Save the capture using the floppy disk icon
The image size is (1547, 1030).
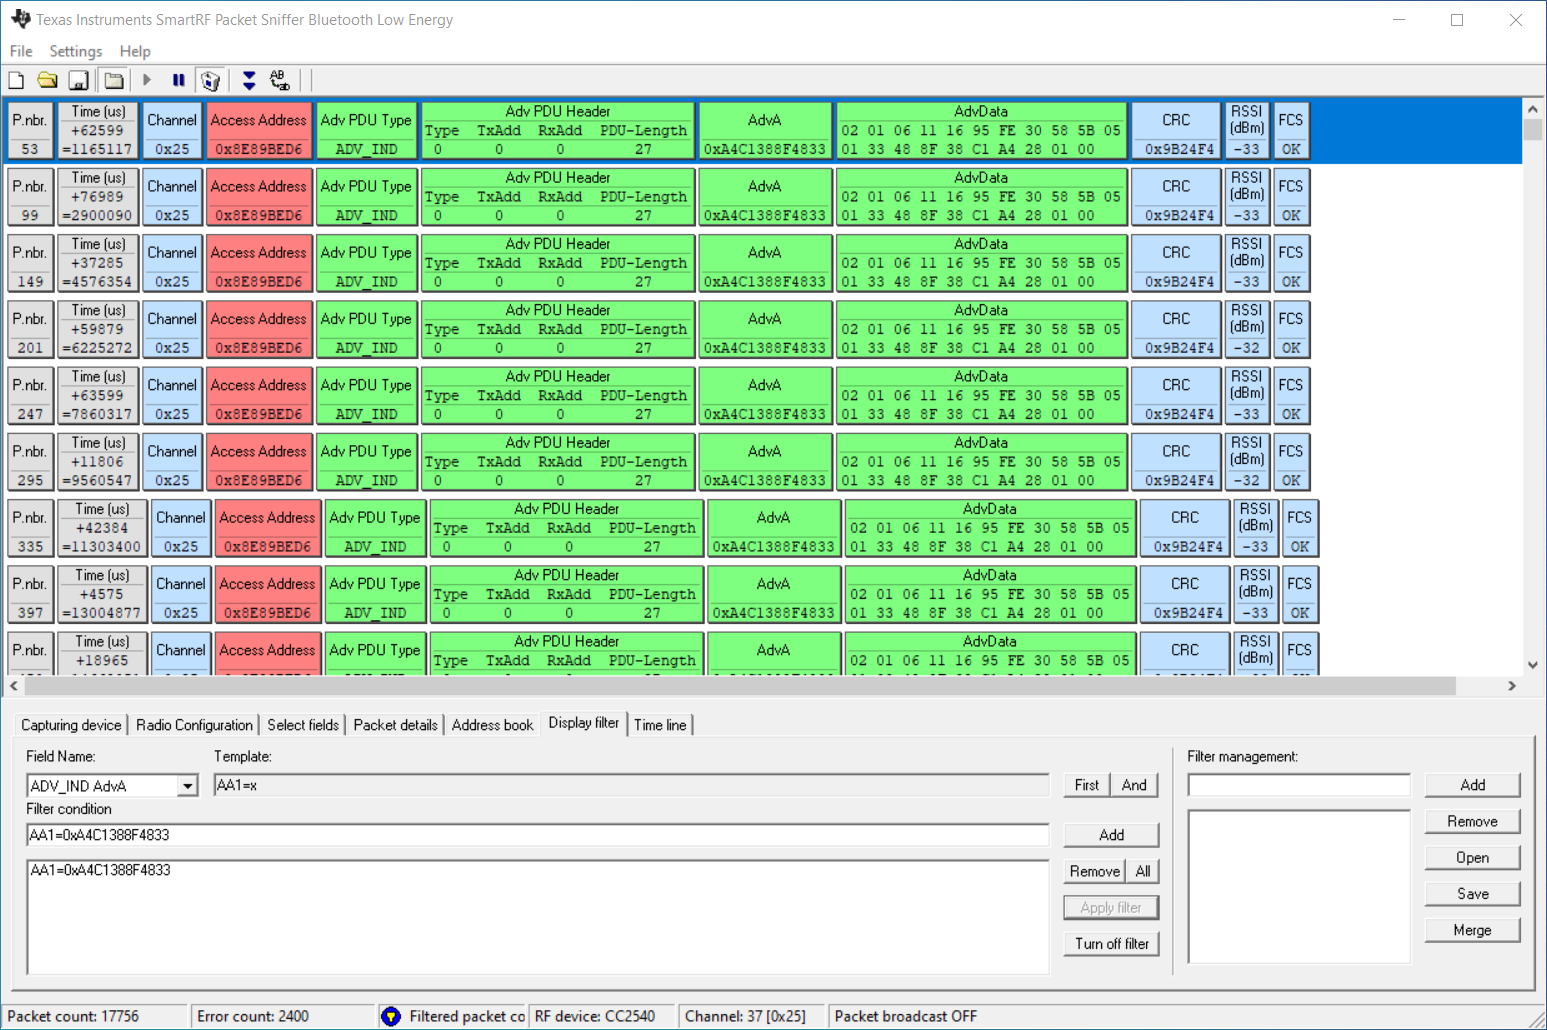(x=78, y=80)
